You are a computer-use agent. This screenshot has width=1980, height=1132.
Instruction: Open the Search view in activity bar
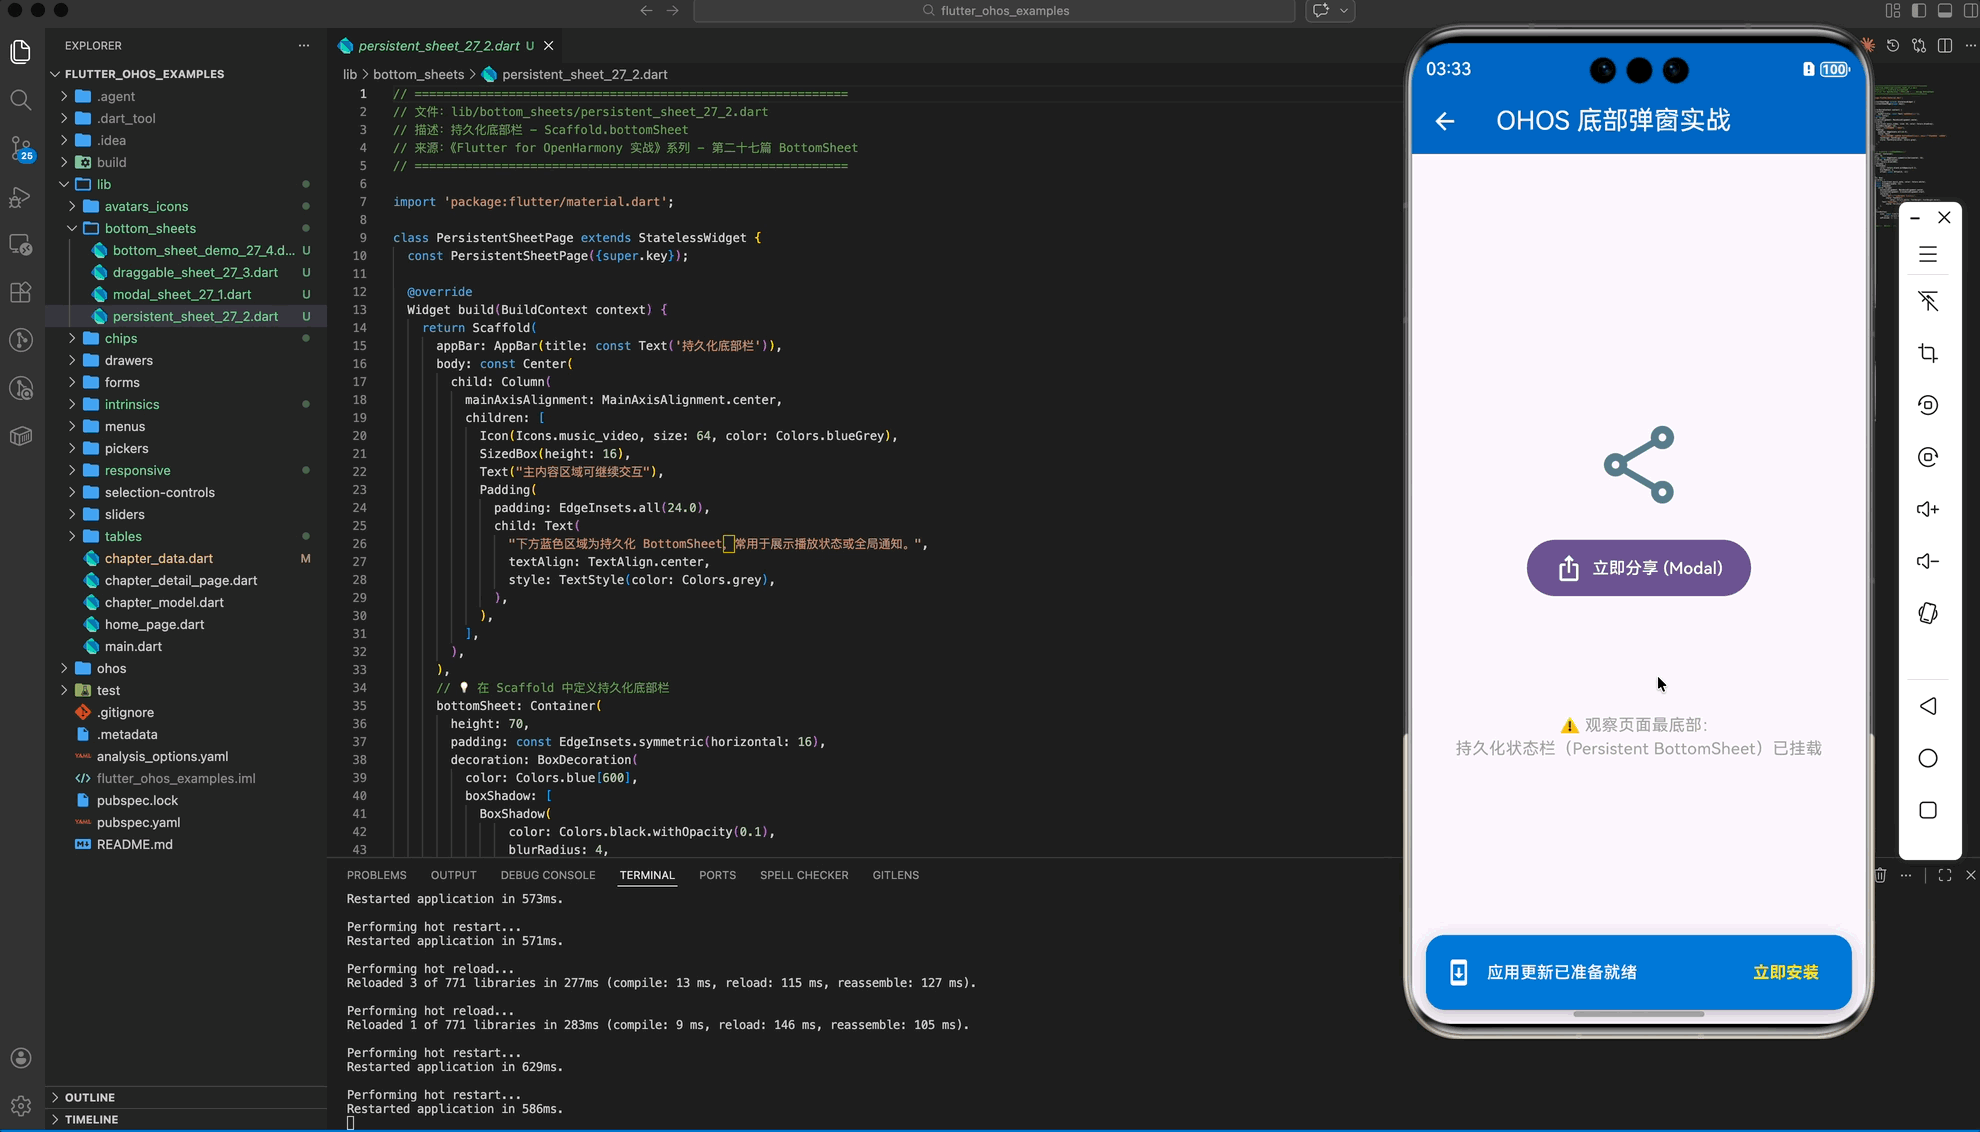click(21, 100)
